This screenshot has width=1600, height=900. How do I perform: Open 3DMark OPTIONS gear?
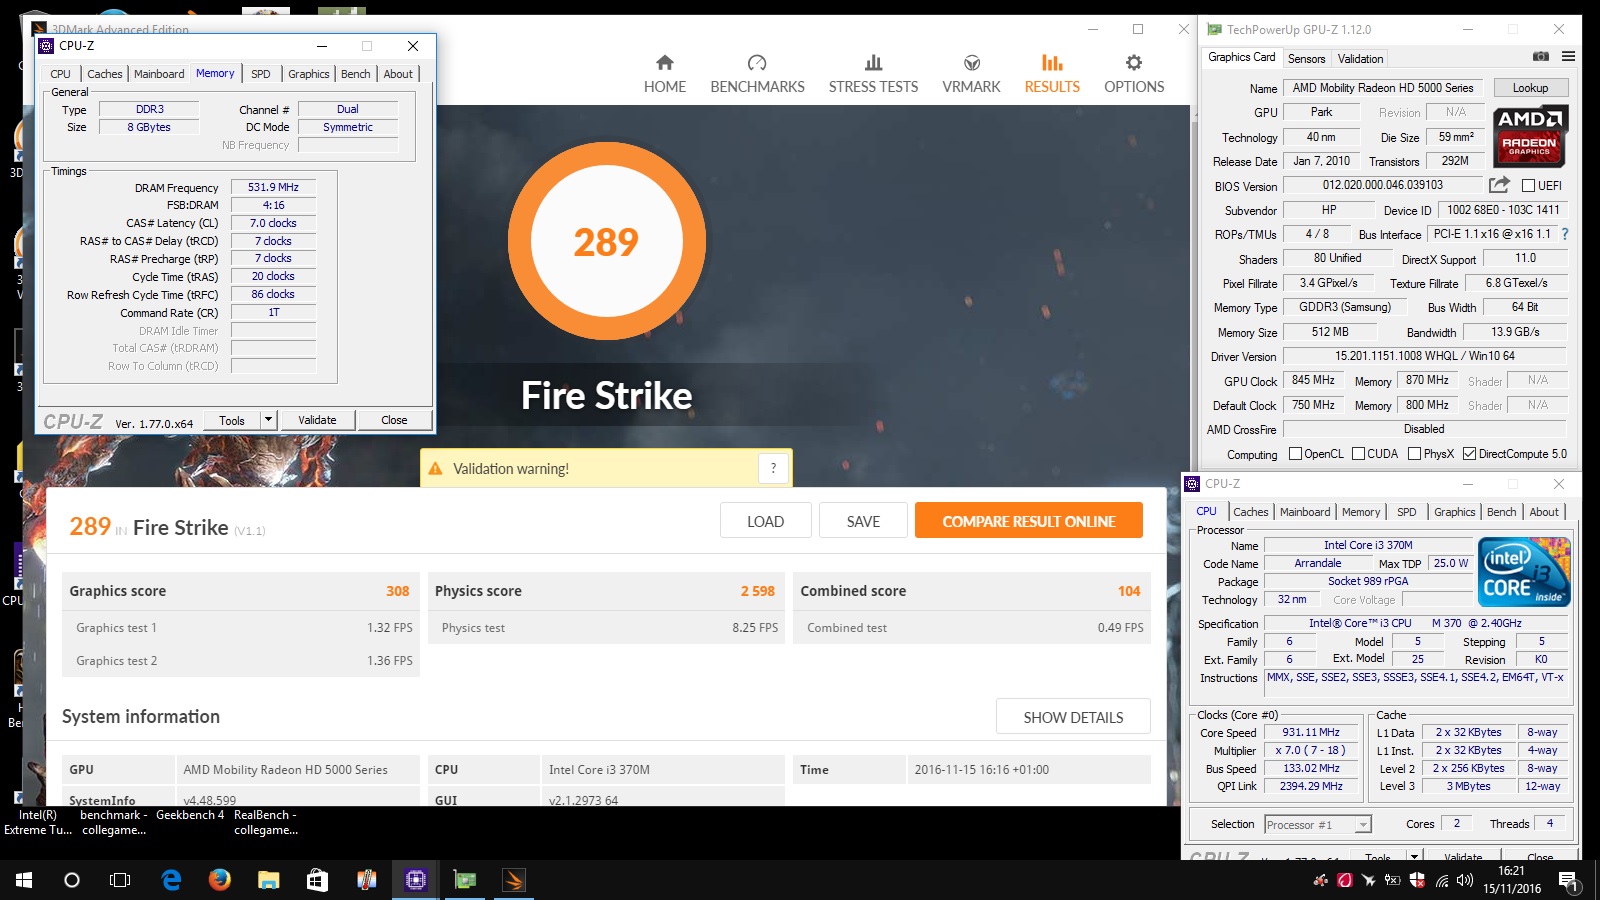pos(1134,75)
